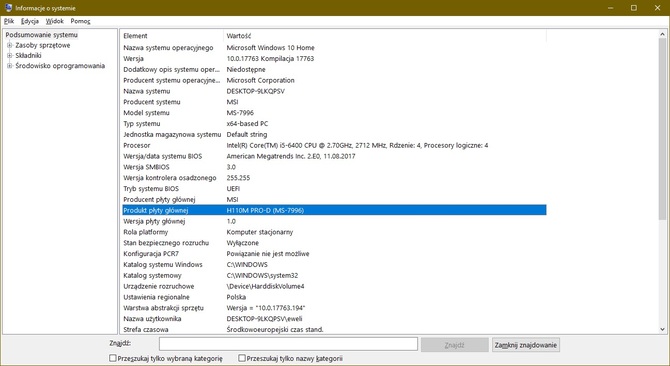Click the Element column header
Image resolution: width=670 pixels, height=366 pixels.
pyautogui.click(x=172, y=36)
